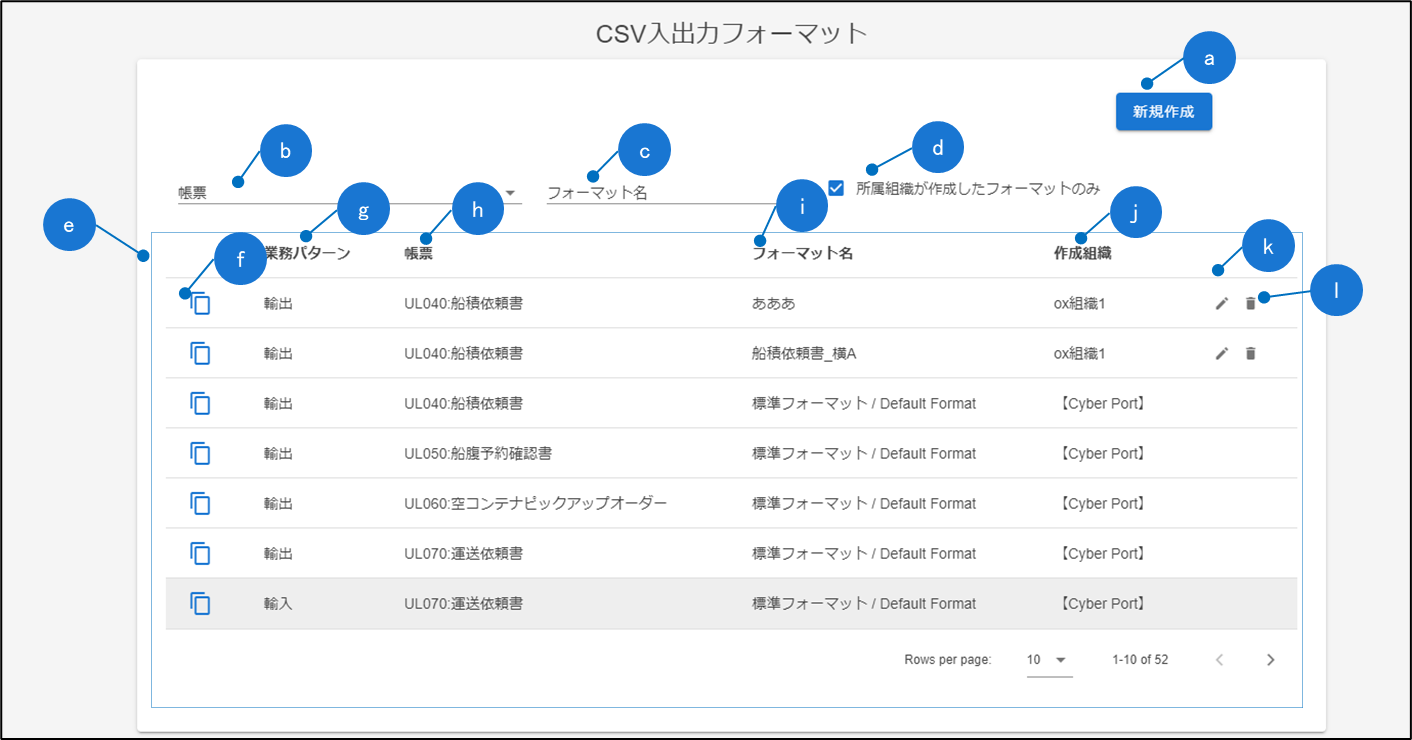This screenshot has height=740, width=1412.
Task: Click the フォーマット名 search input field
Action: pos(660,193)
